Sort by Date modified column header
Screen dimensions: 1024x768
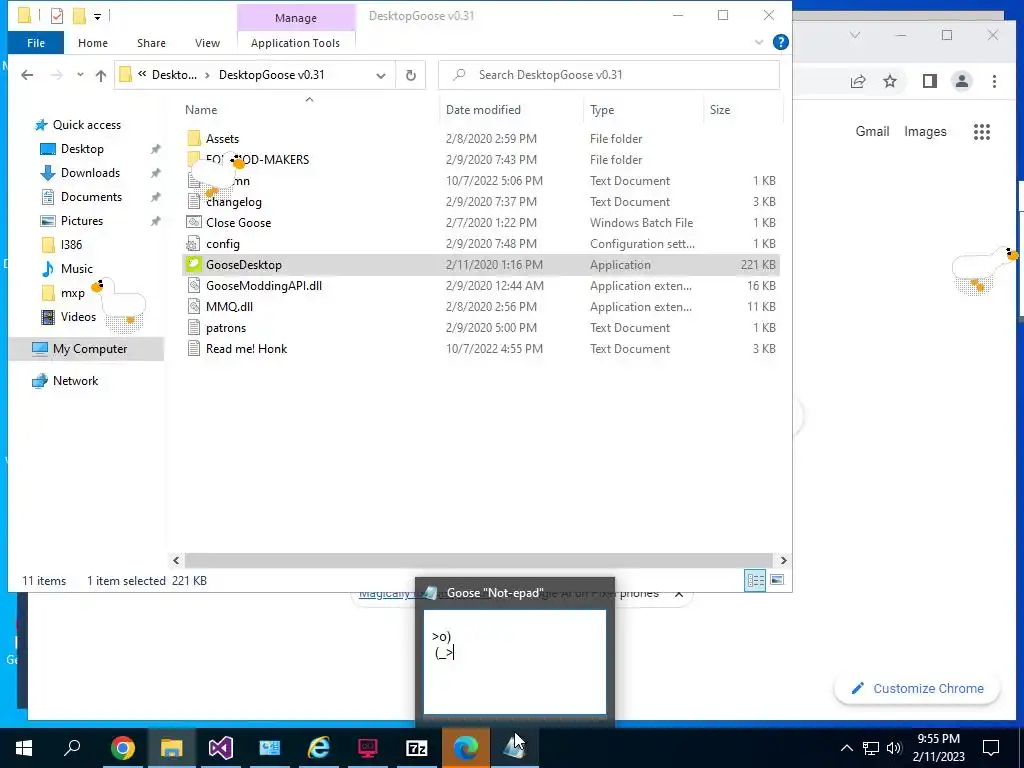[483, 110]
